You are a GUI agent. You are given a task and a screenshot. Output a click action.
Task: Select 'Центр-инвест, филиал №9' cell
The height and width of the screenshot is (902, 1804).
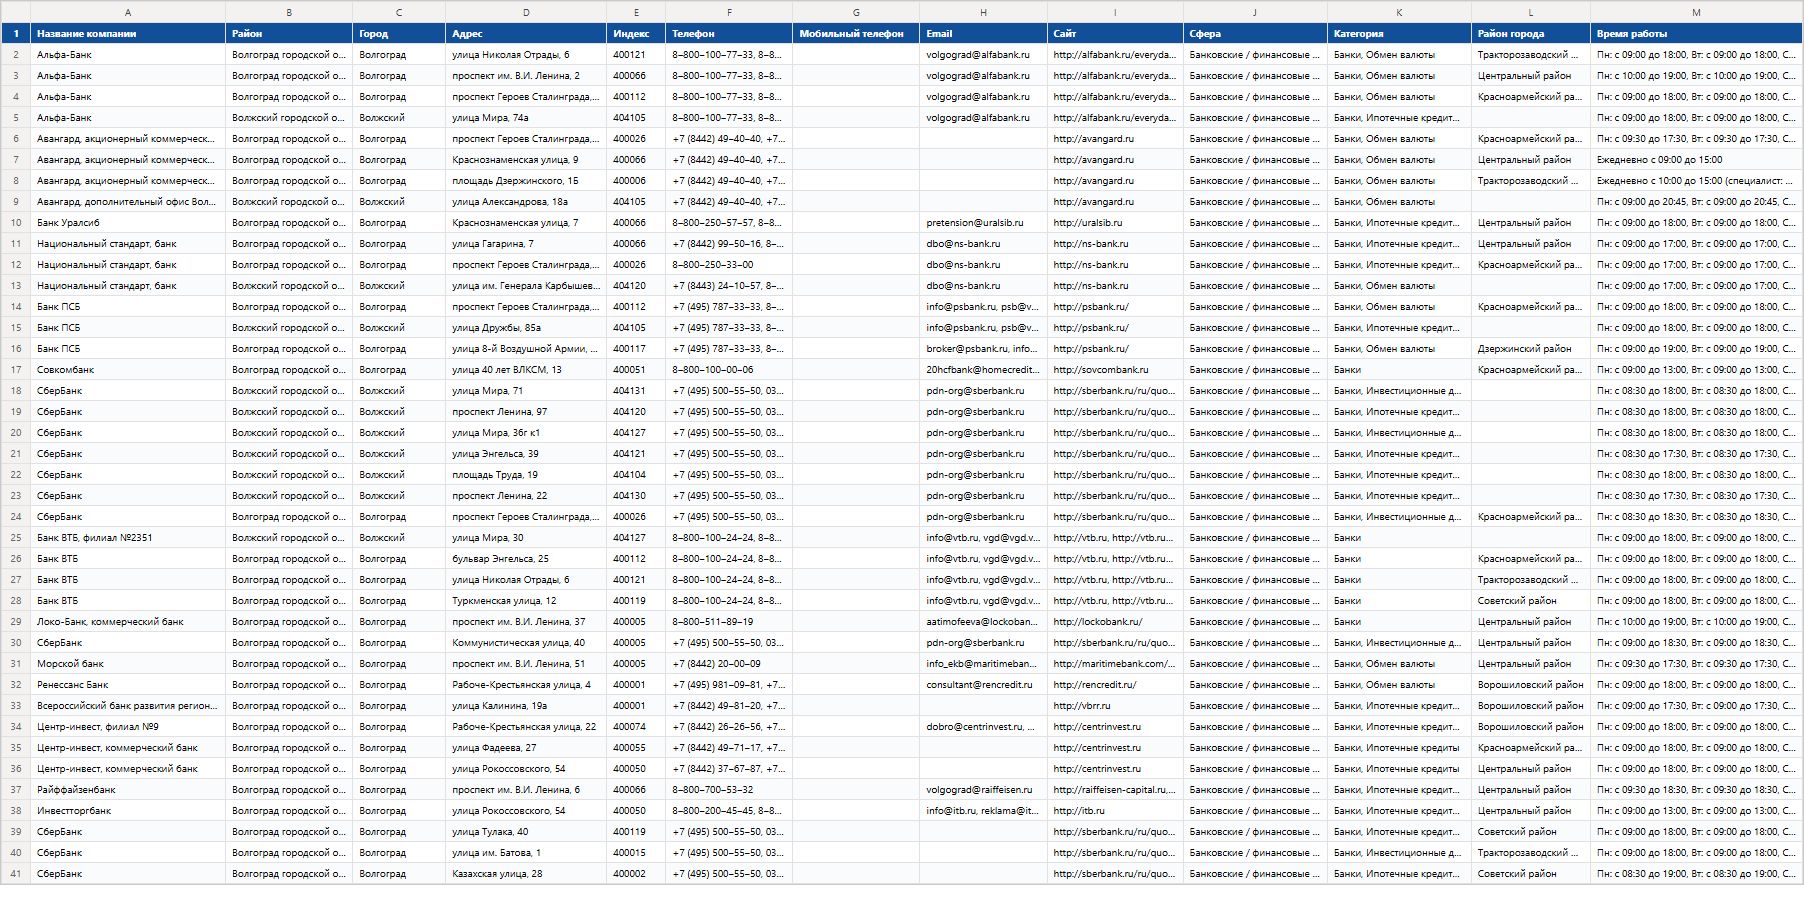[128, 727]
